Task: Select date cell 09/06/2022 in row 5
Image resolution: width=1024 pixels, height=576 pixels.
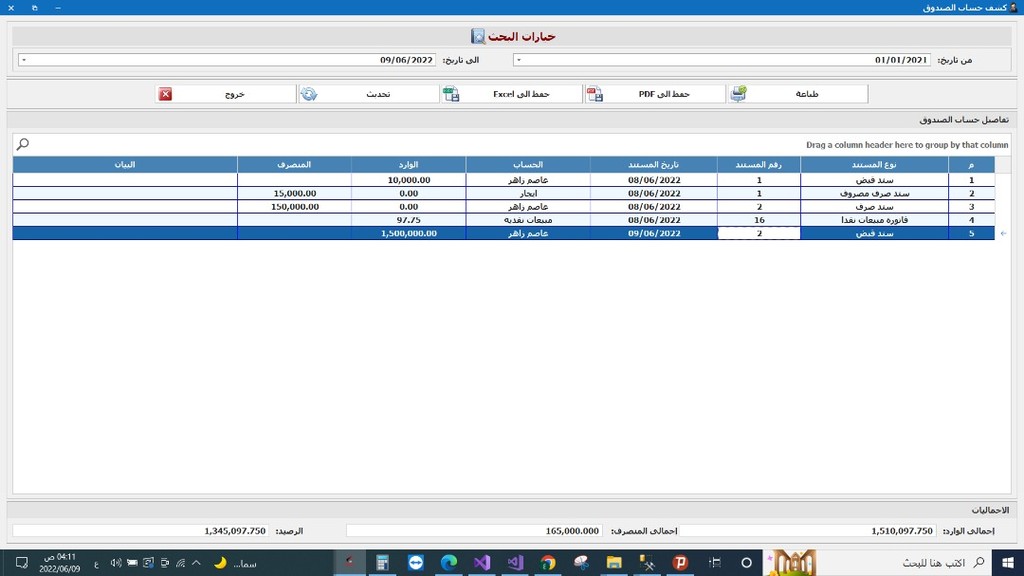Action: (653, 233)
